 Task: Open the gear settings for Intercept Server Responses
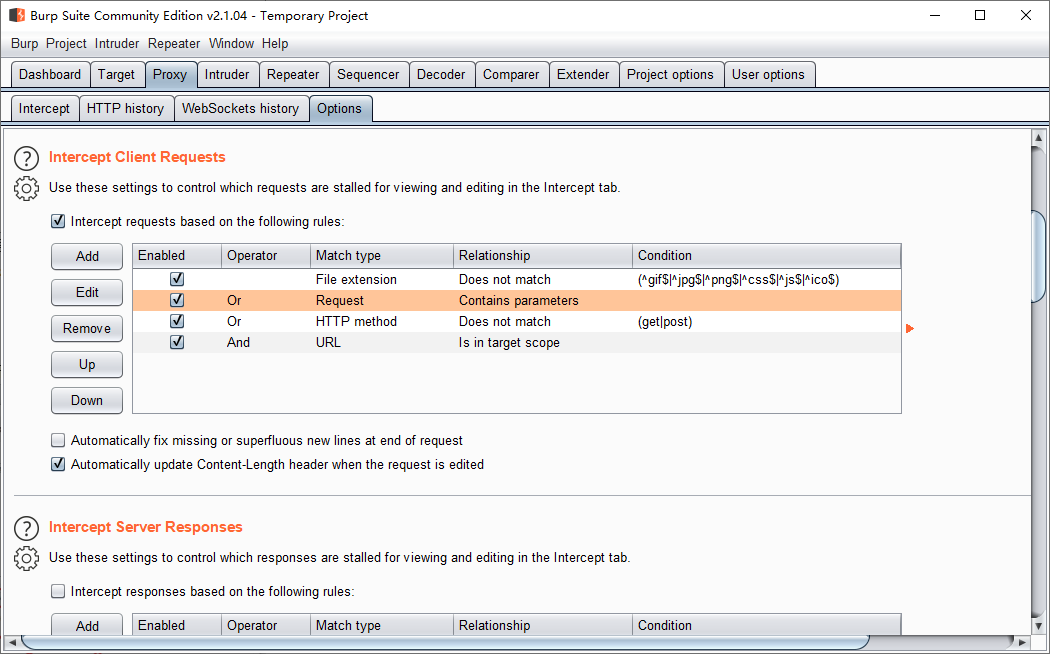[26, 558]
